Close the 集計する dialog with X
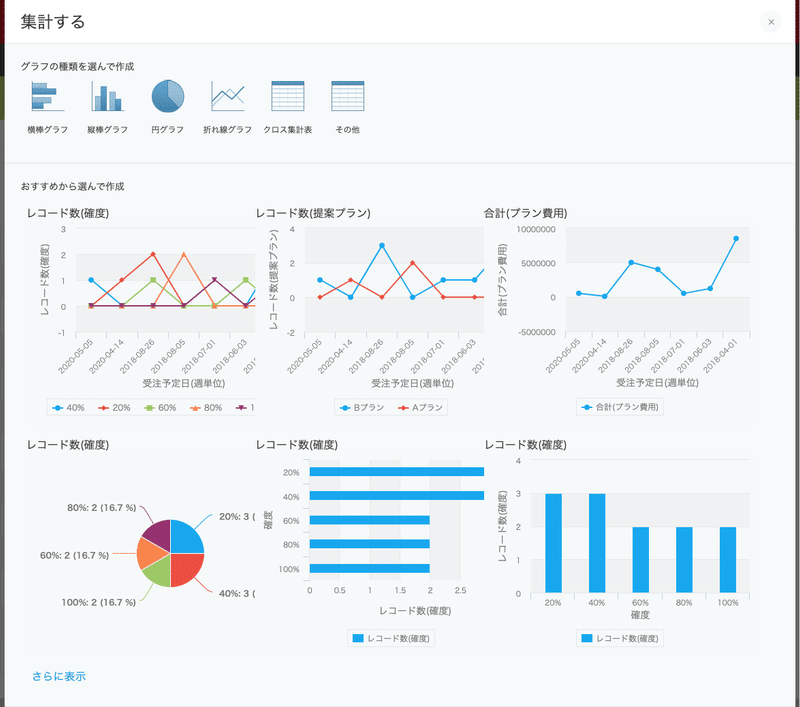This screenshot has height=707, width=800. point(771,22)
